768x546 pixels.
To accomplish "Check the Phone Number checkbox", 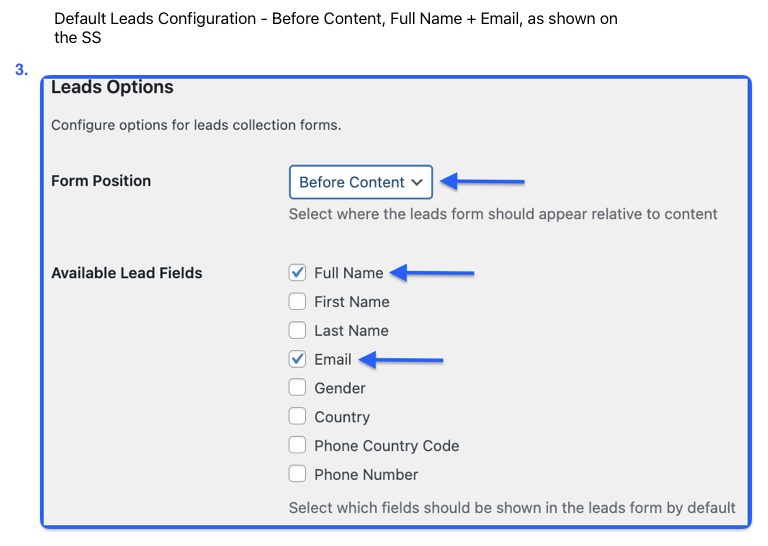I will point(297,474).
